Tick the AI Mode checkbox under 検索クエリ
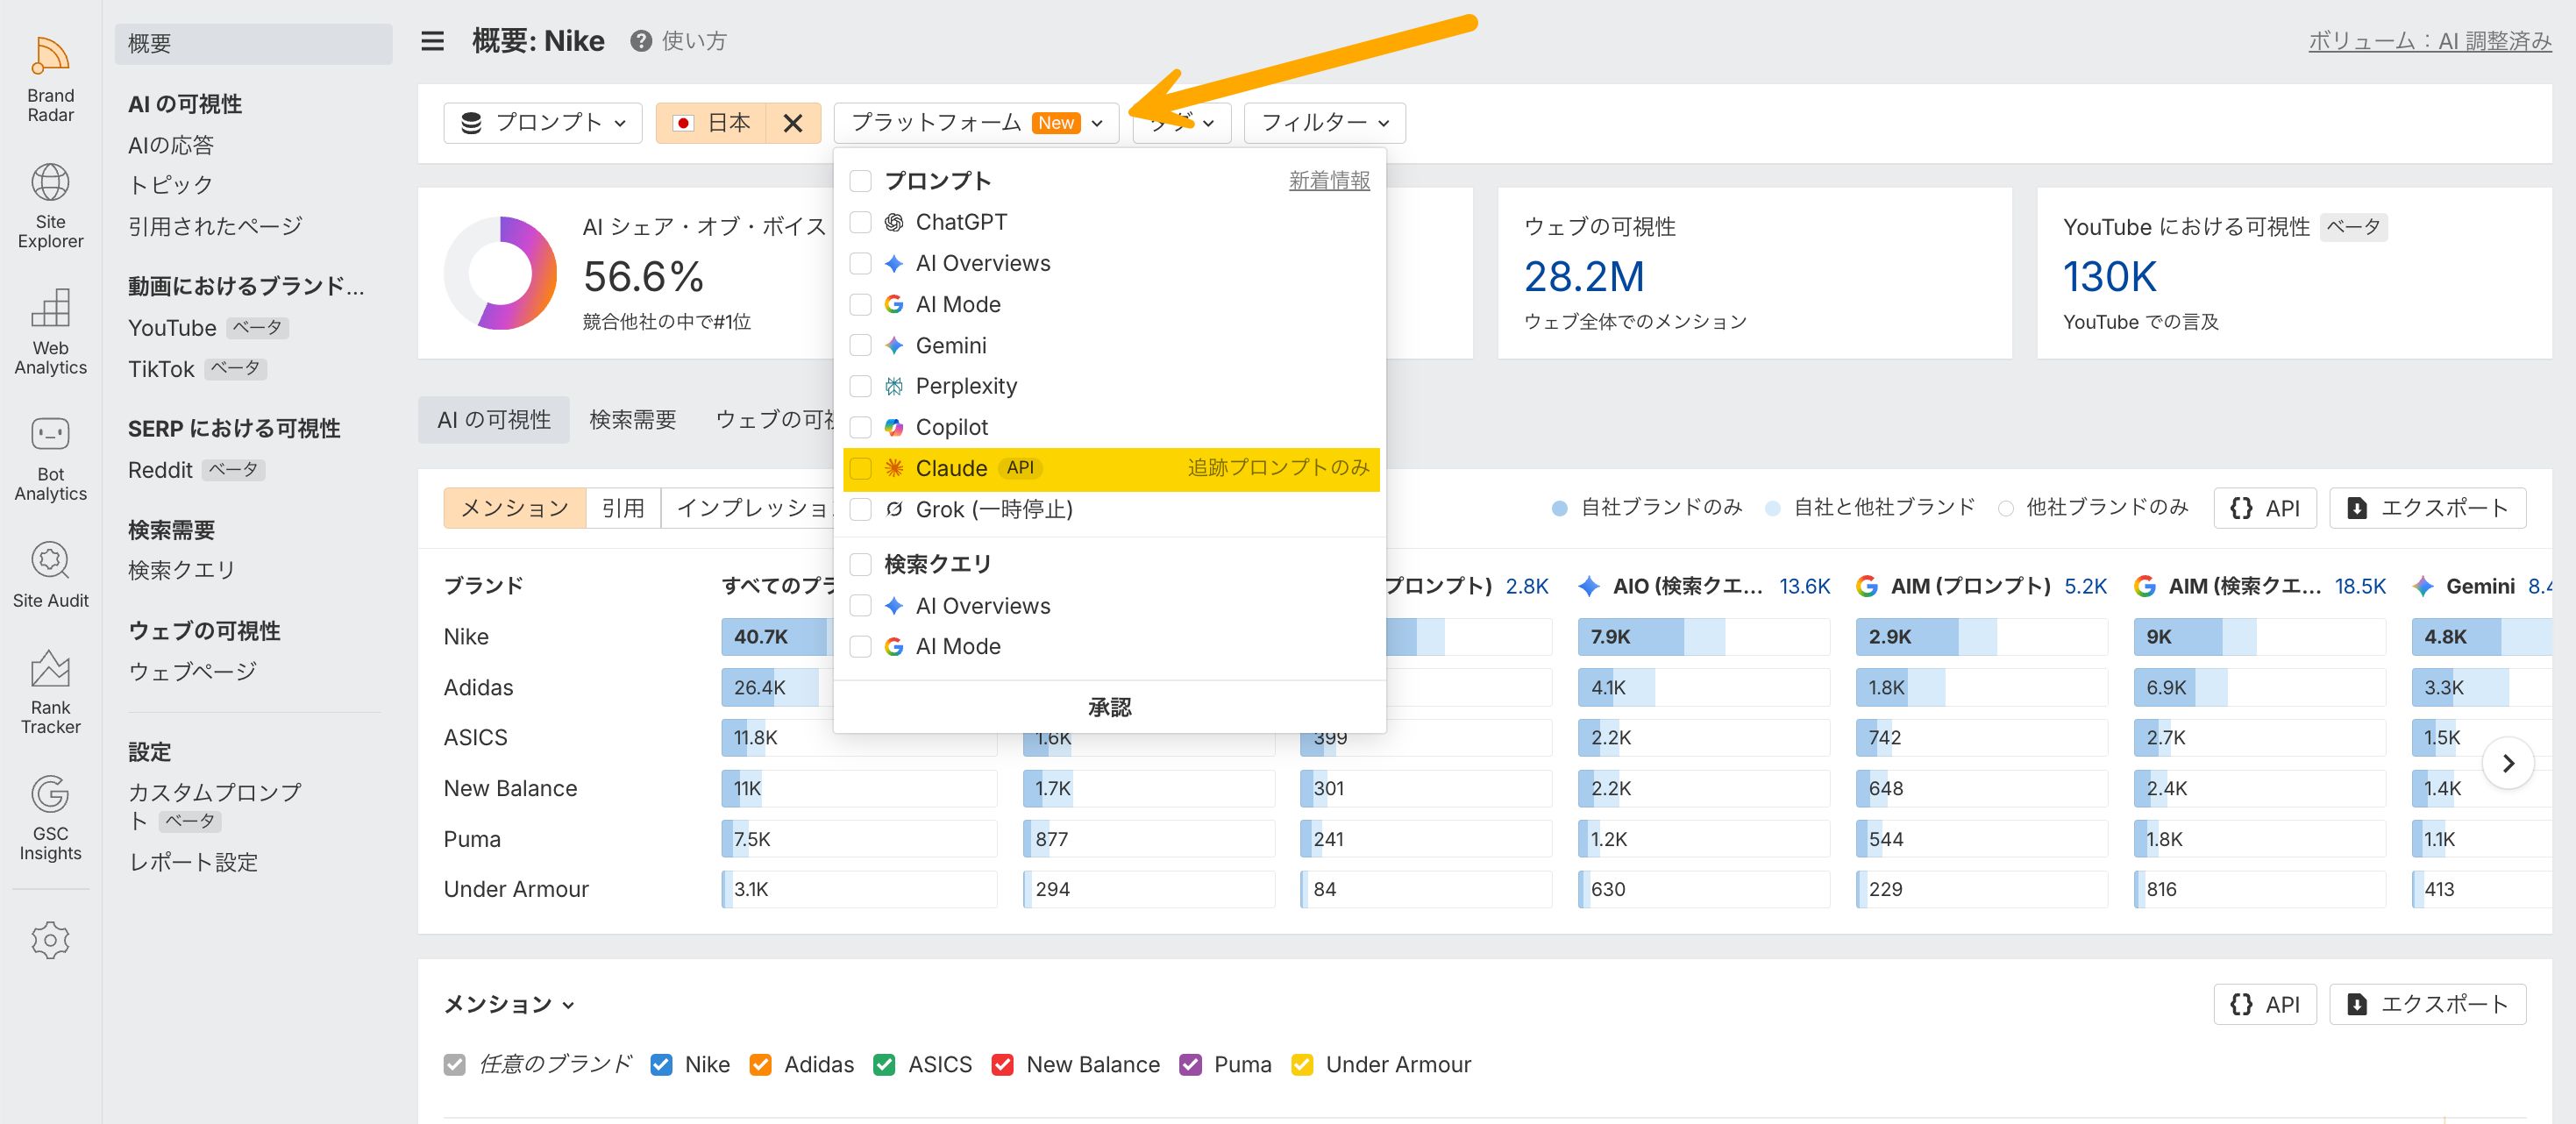Screen dimensions: 2576x1124 tap(860, 647)
